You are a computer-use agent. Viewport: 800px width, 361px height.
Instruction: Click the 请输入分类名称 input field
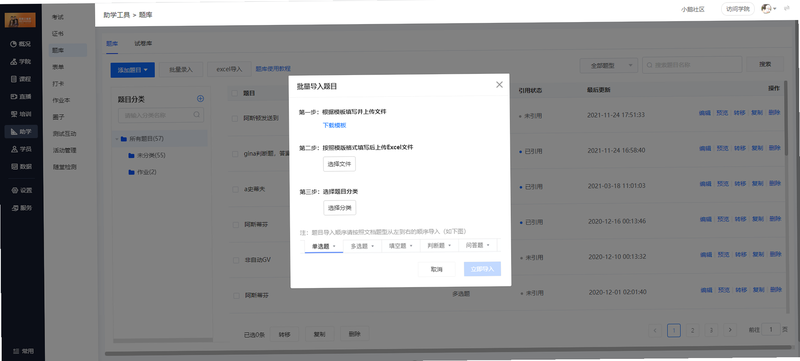[161, 115]
